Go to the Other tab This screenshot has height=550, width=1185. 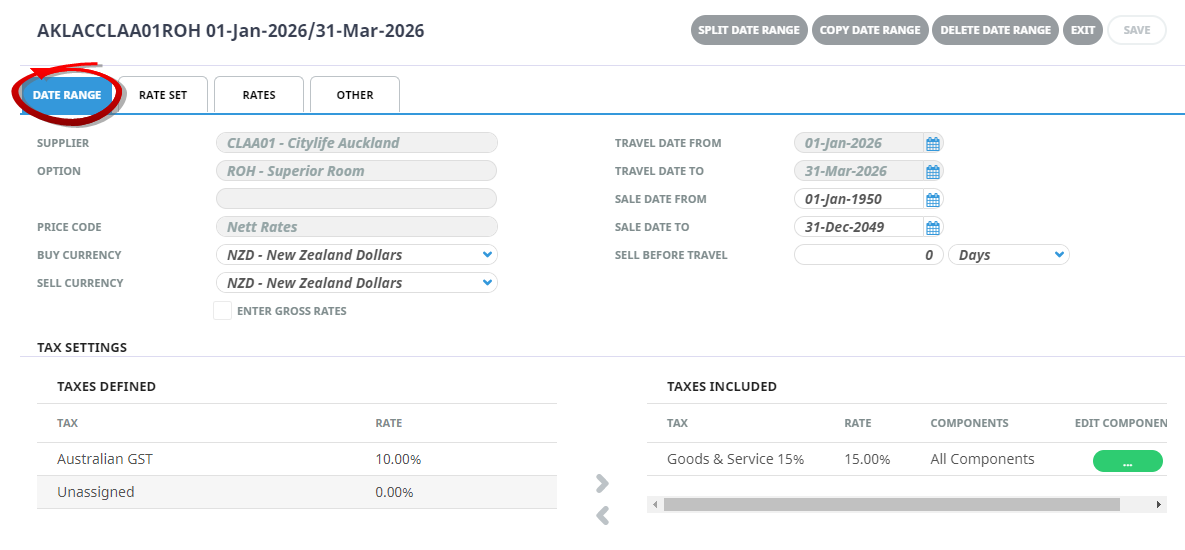(x=355, y=95)
